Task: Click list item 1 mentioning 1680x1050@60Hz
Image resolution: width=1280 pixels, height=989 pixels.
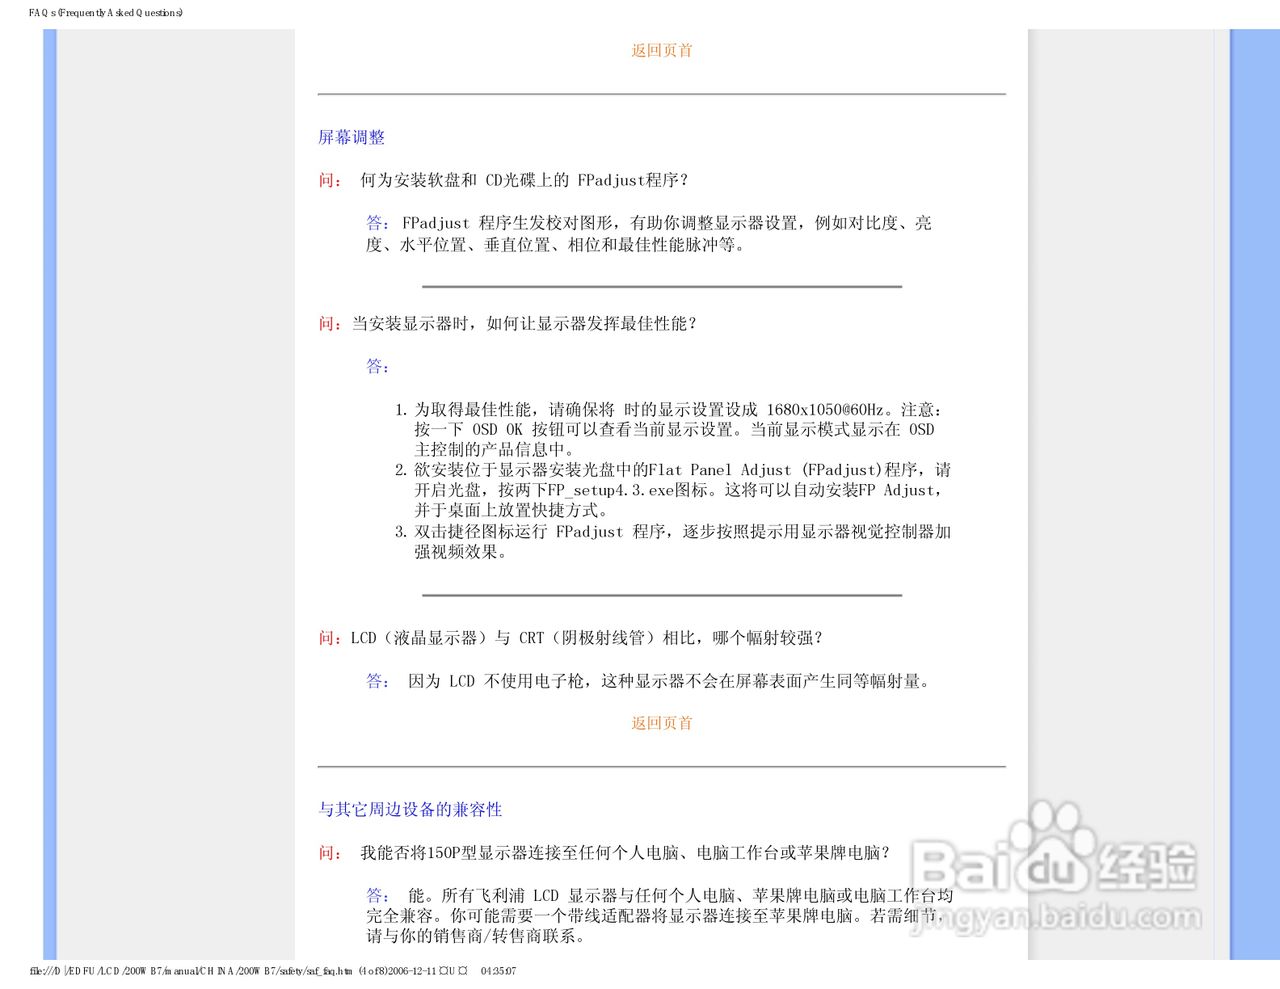Action: (678, 429)
